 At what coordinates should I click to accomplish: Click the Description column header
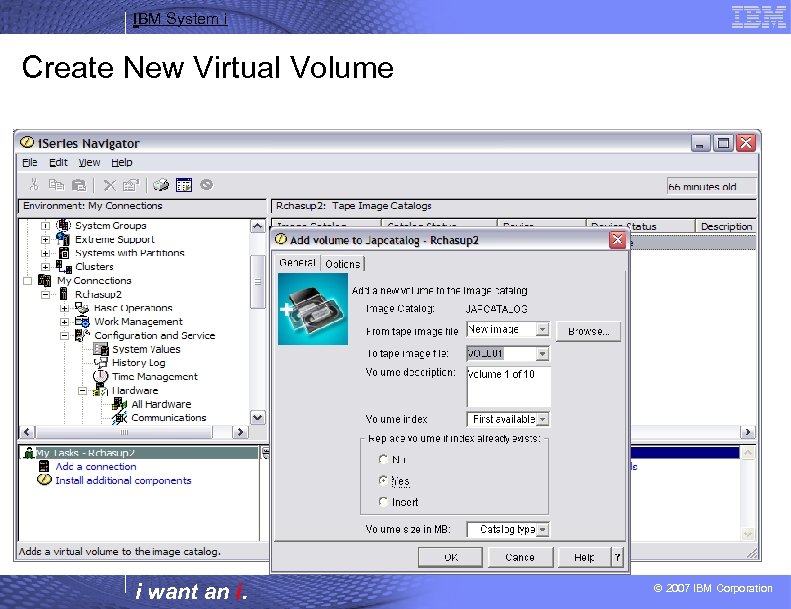pos(726,227)
